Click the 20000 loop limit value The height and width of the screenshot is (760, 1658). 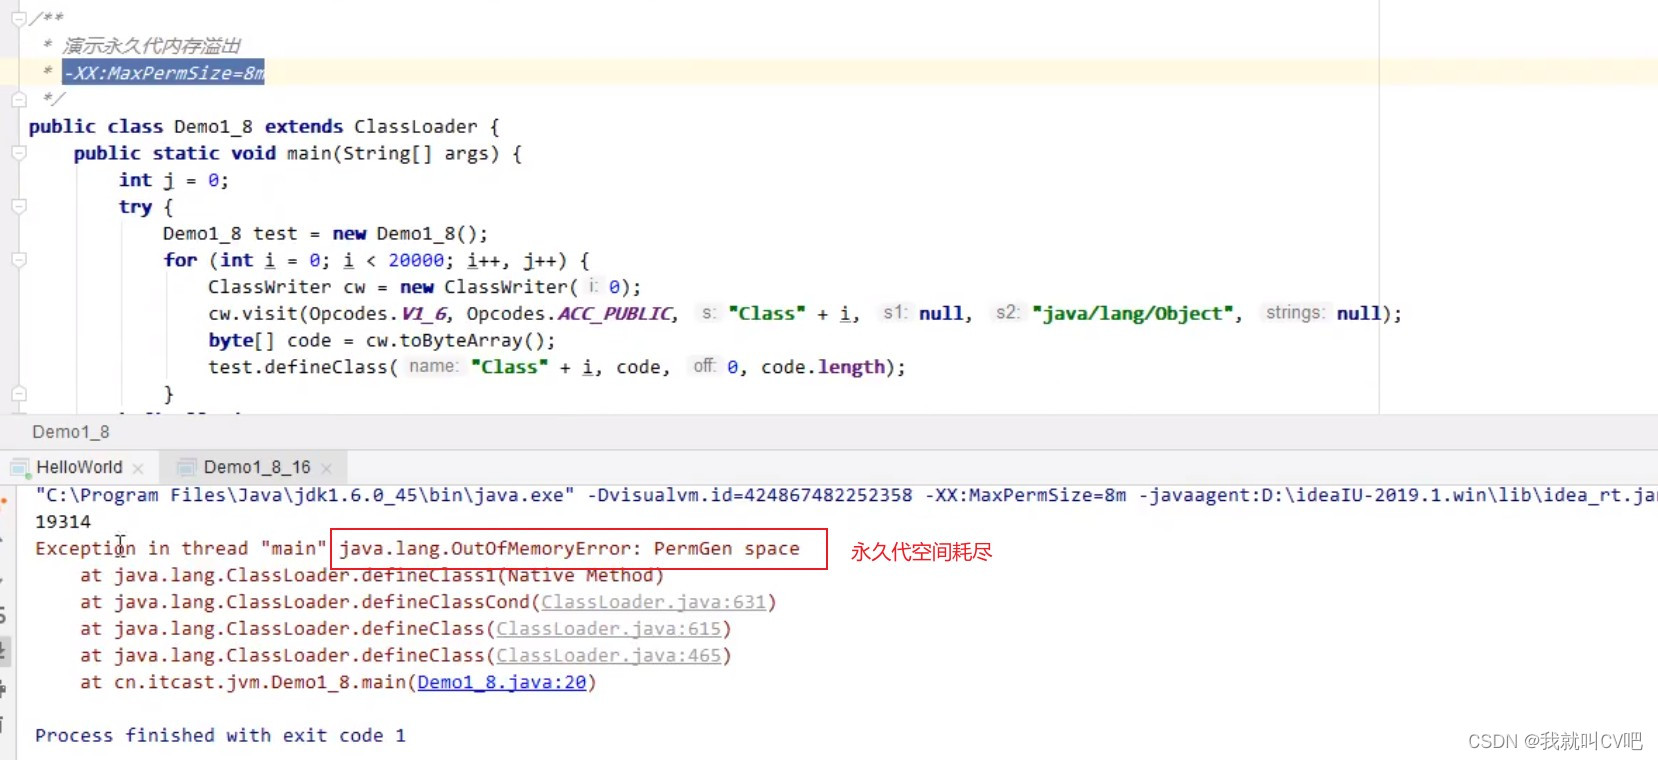click(x=416, y=260)
